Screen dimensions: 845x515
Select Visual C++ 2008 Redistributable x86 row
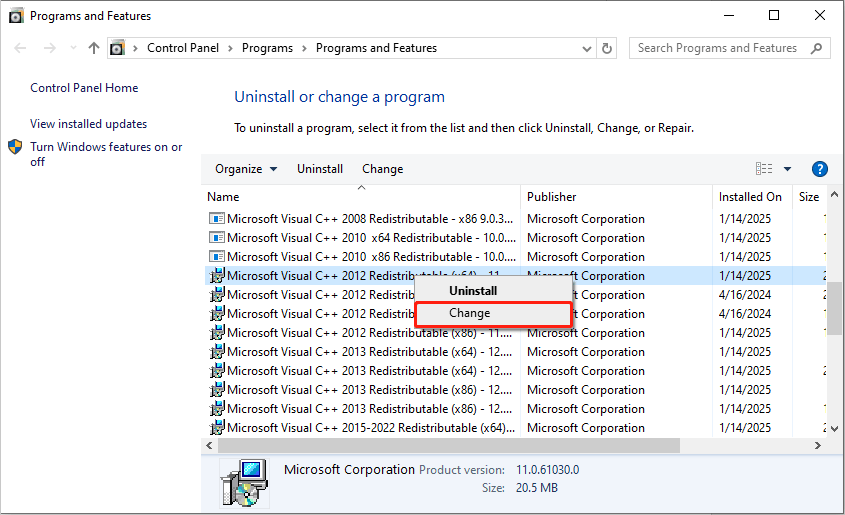pyautogui.click(x=516, y=219)
